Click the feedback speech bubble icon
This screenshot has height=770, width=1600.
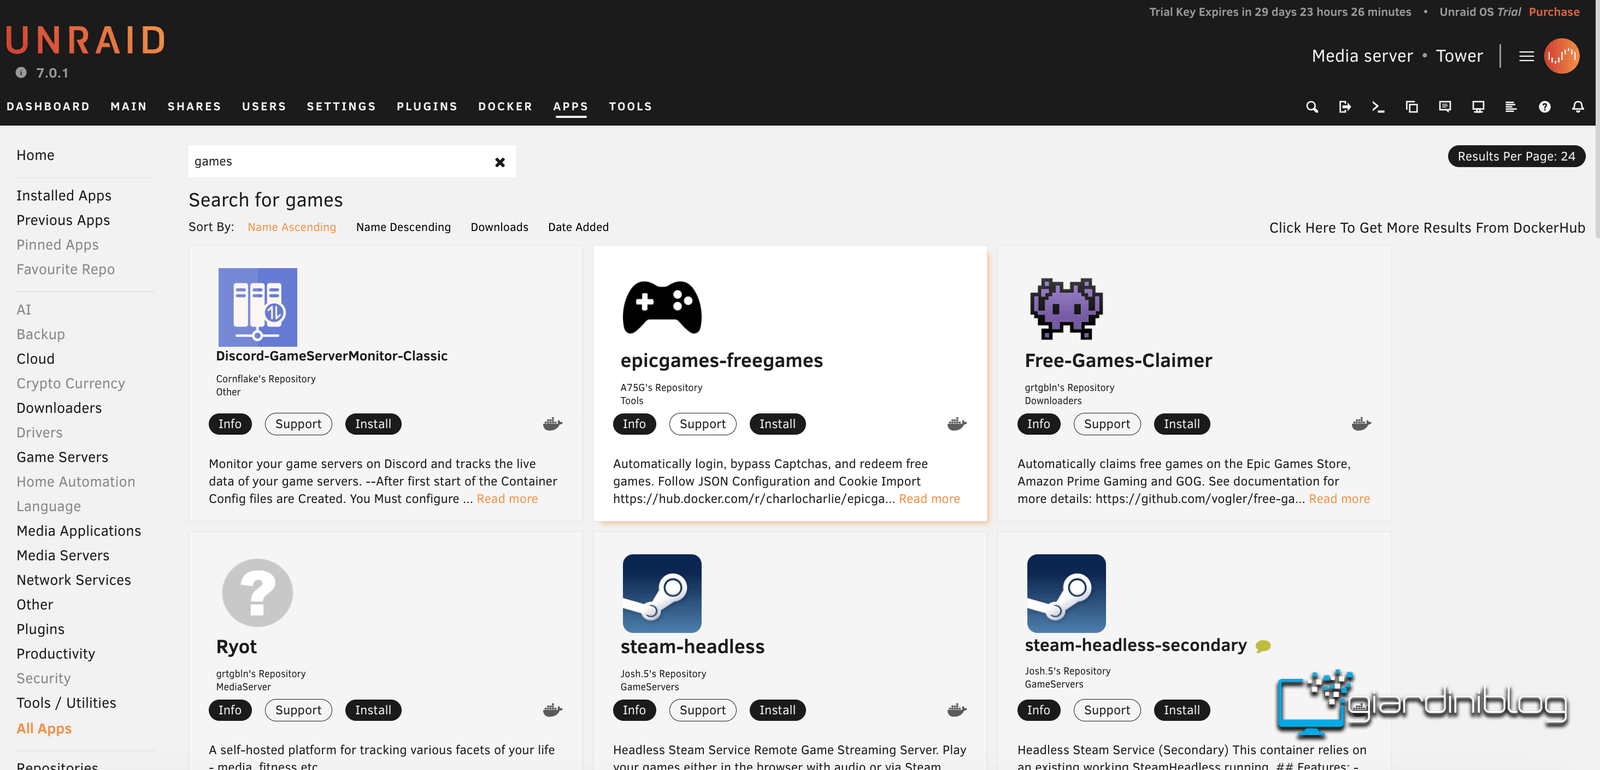pos(1445,107)
